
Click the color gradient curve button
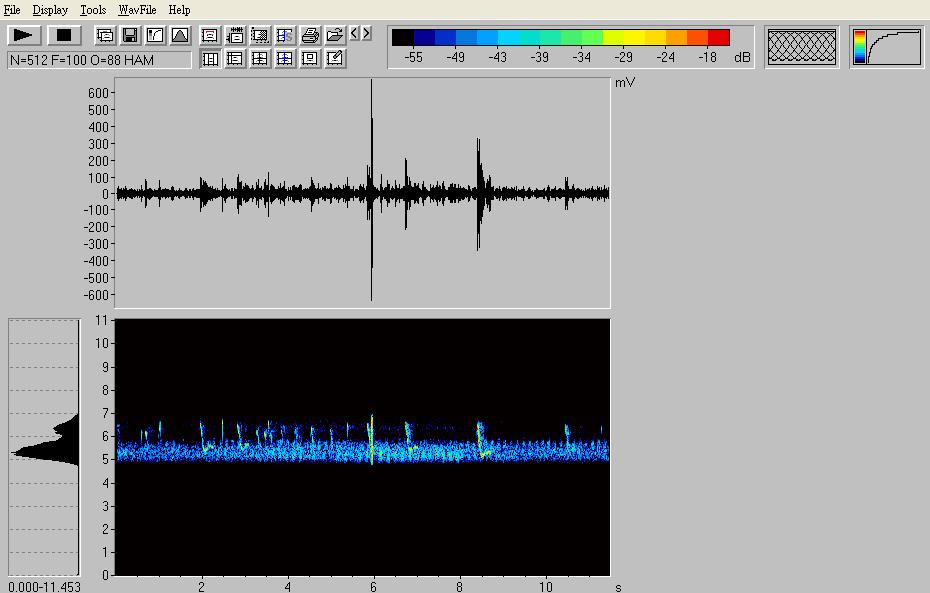point(887,47)
